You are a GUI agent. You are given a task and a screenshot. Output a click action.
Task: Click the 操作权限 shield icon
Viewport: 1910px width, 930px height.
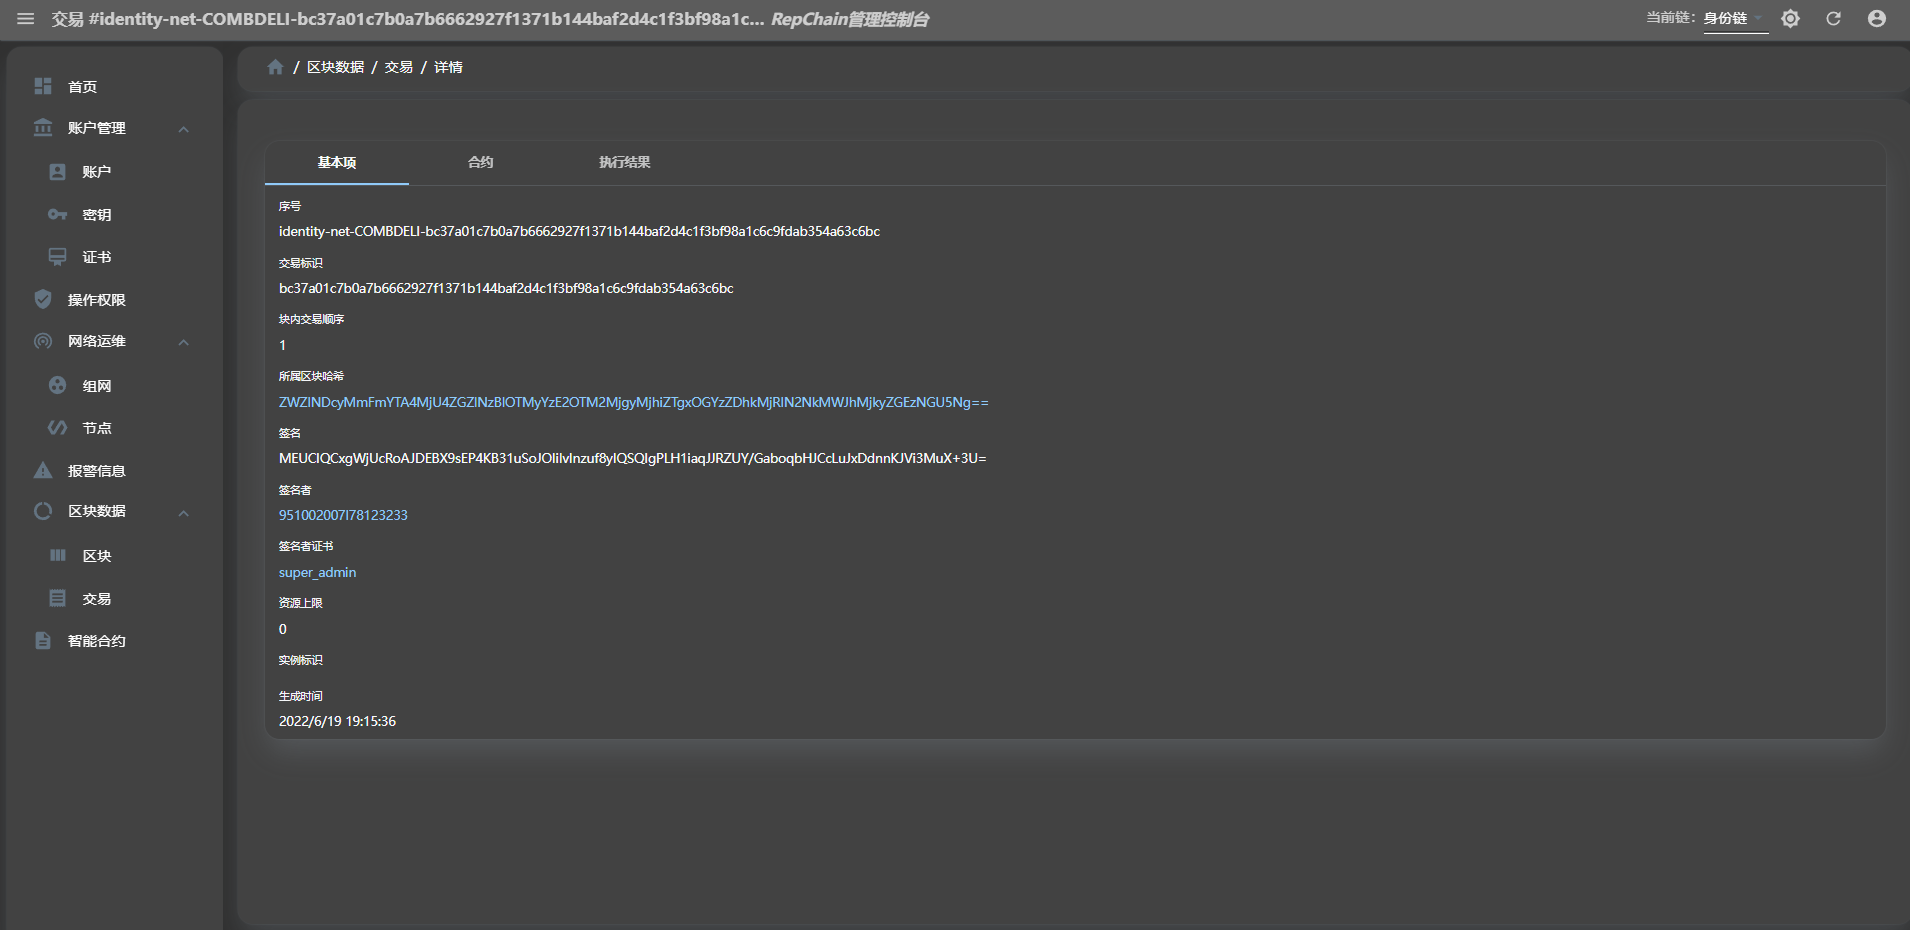43,299
